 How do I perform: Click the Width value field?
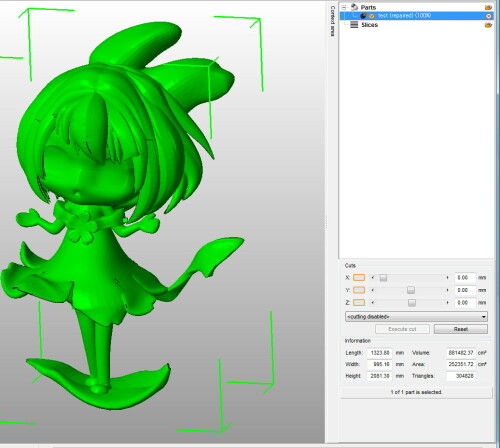380,364
